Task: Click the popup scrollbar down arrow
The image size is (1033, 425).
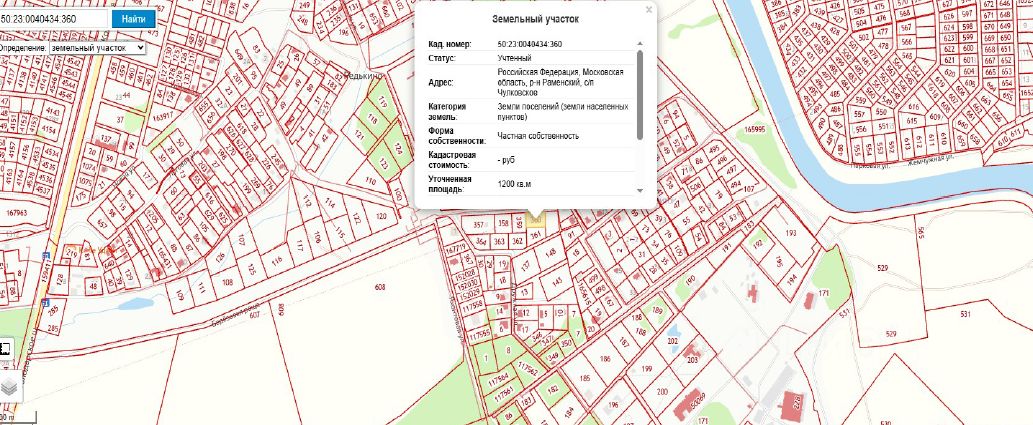Action: [640, 189]
